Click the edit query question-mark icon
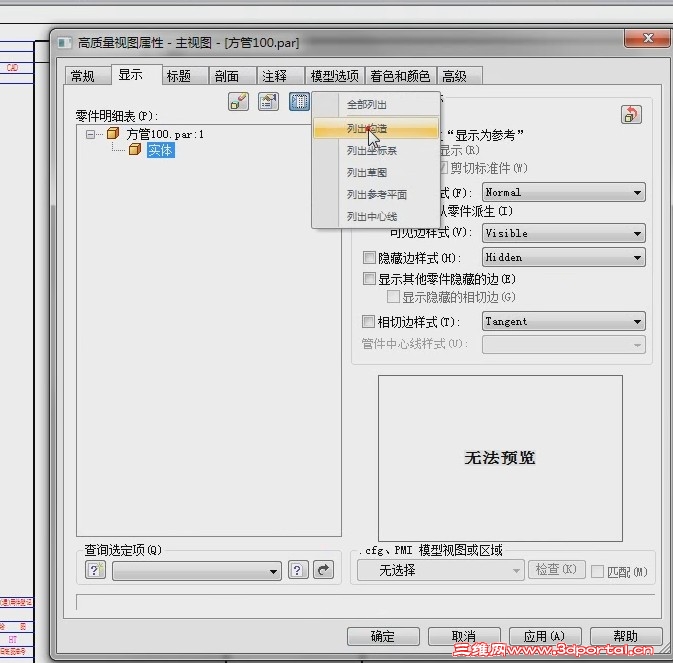This screenshot has width=673, height=663. [x=298, y=570]
